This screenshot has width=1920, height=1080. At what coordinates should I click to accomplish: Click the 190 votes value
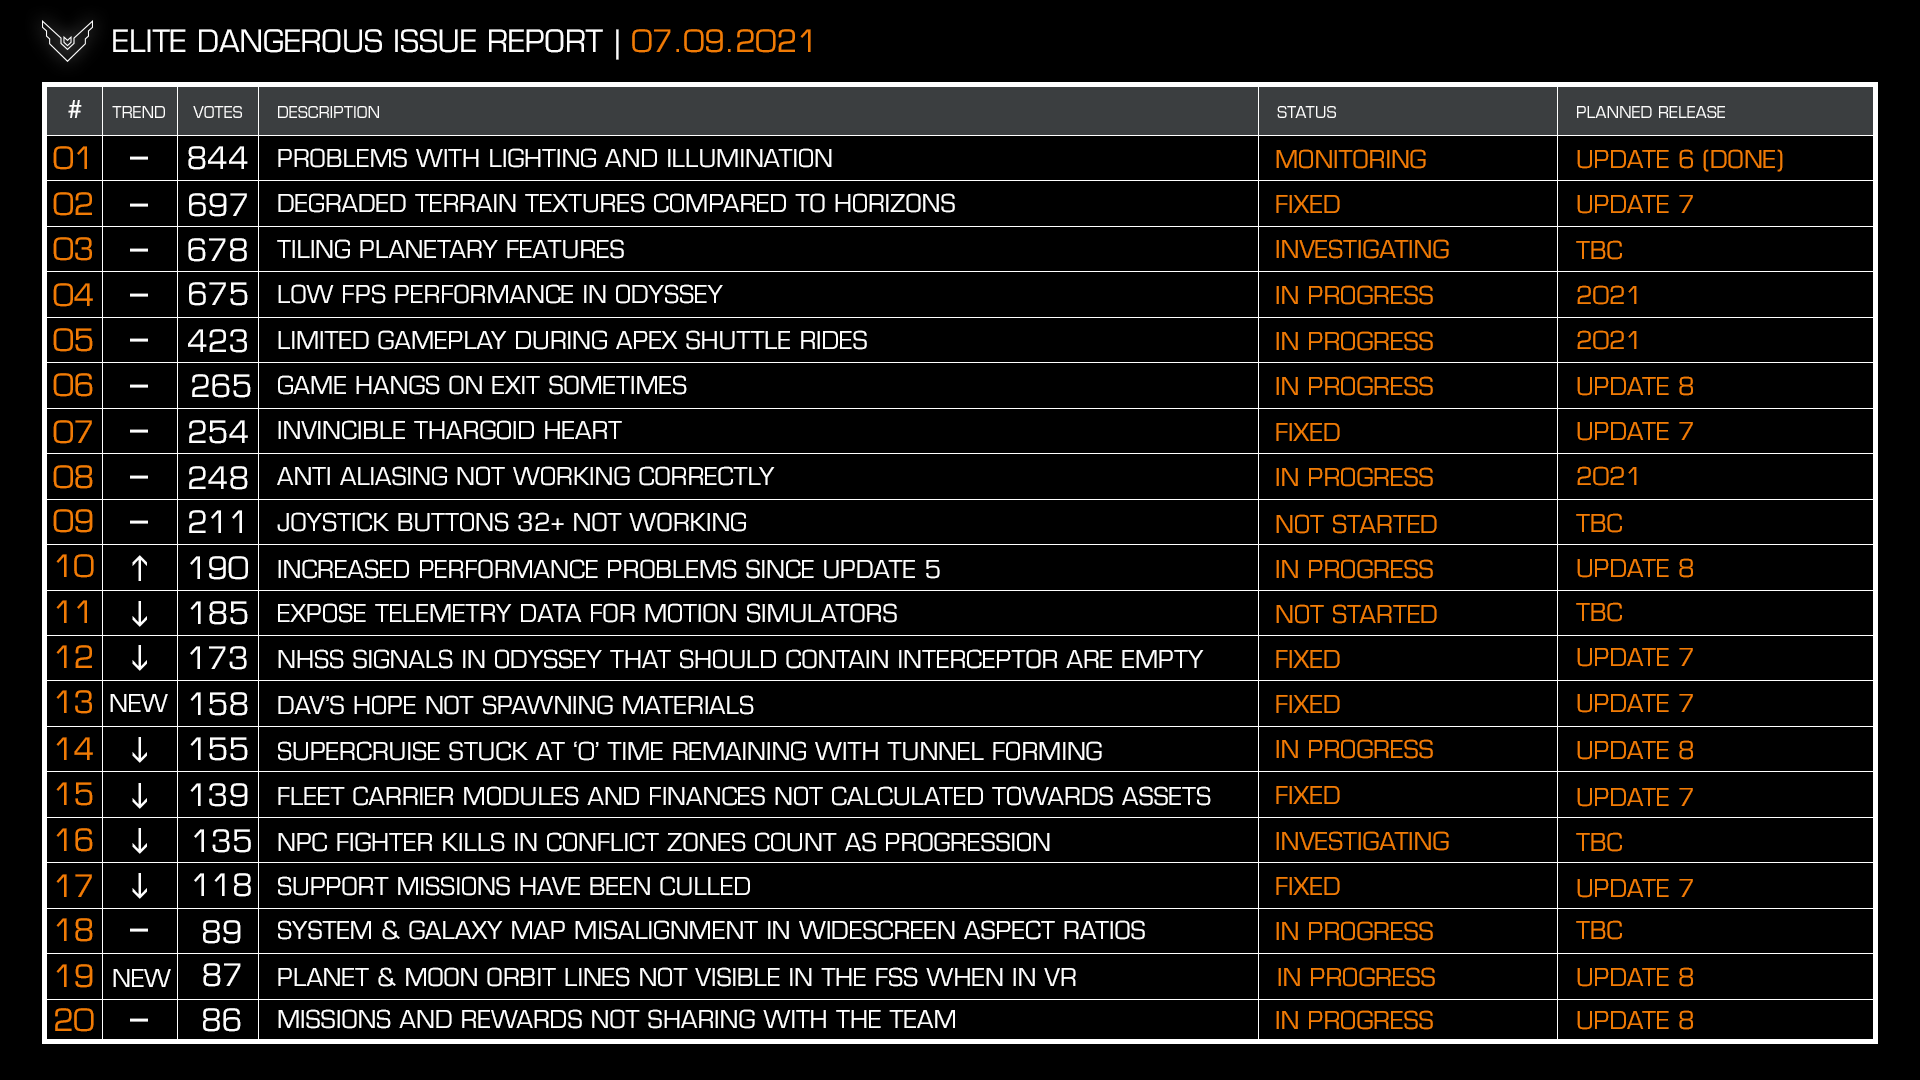point(218,568)
